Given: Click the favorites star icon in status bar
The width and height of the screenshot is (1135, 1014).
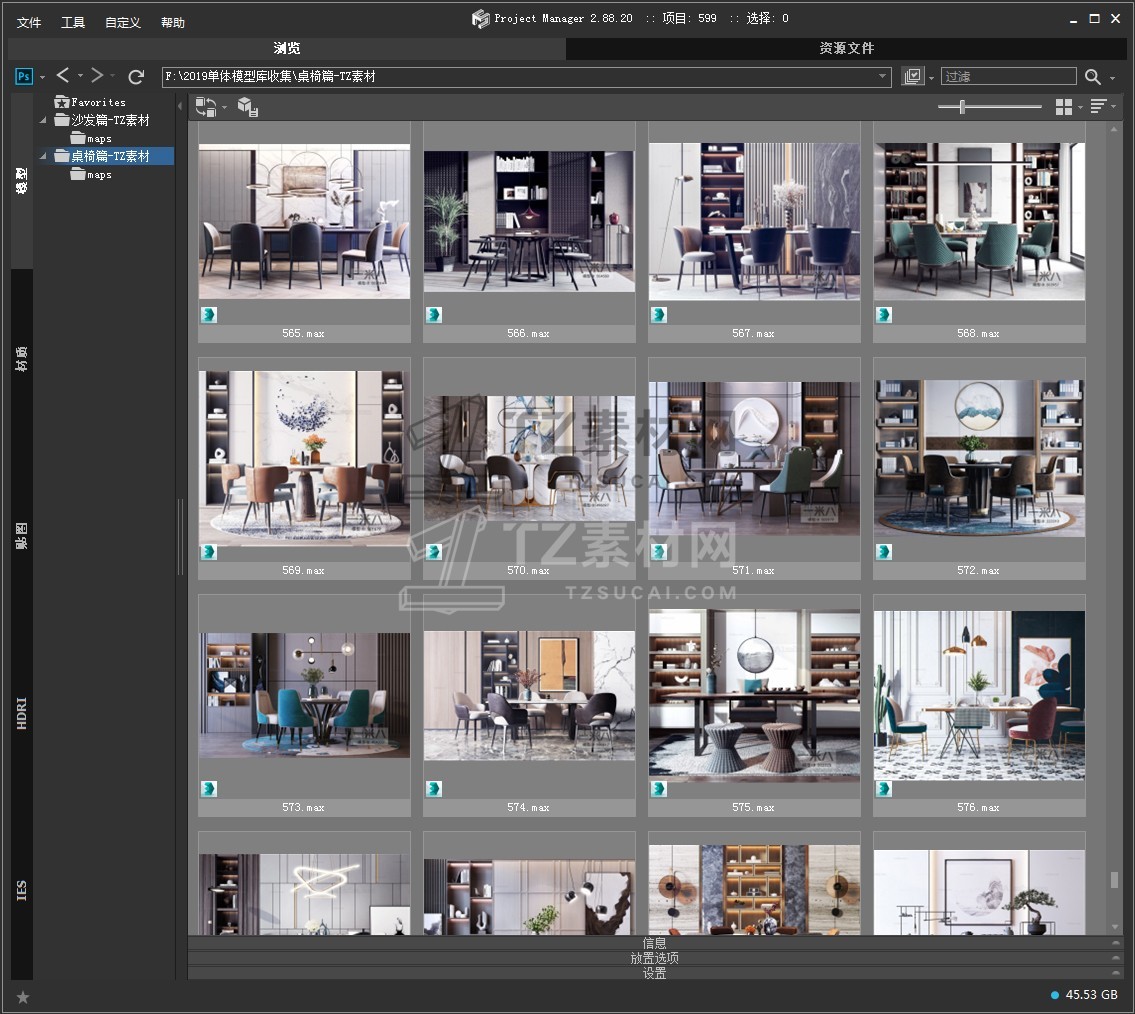Looking at the screenshot, I should [23, 997].
